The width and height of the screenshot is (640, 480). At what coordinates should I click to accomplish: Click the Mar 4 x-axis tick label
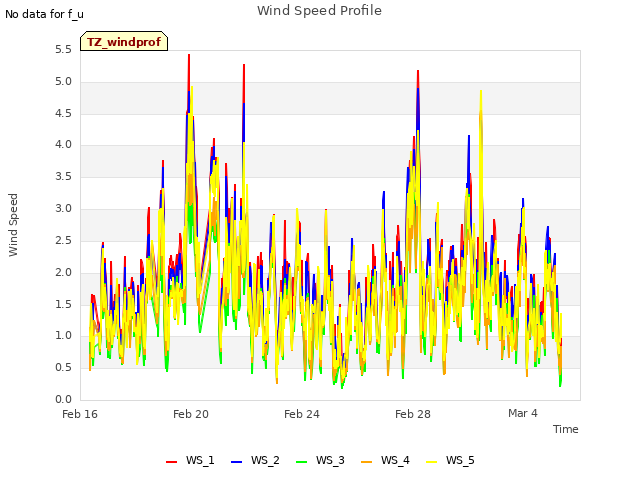pyautogui.click(x=523, y=413)
